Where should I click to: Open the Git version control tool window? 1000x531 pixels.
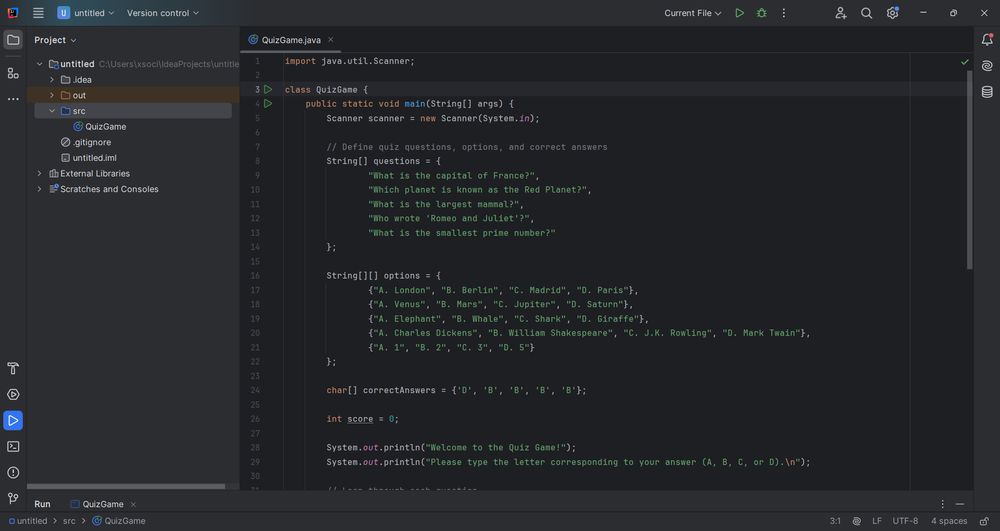(x=13, y=498)
